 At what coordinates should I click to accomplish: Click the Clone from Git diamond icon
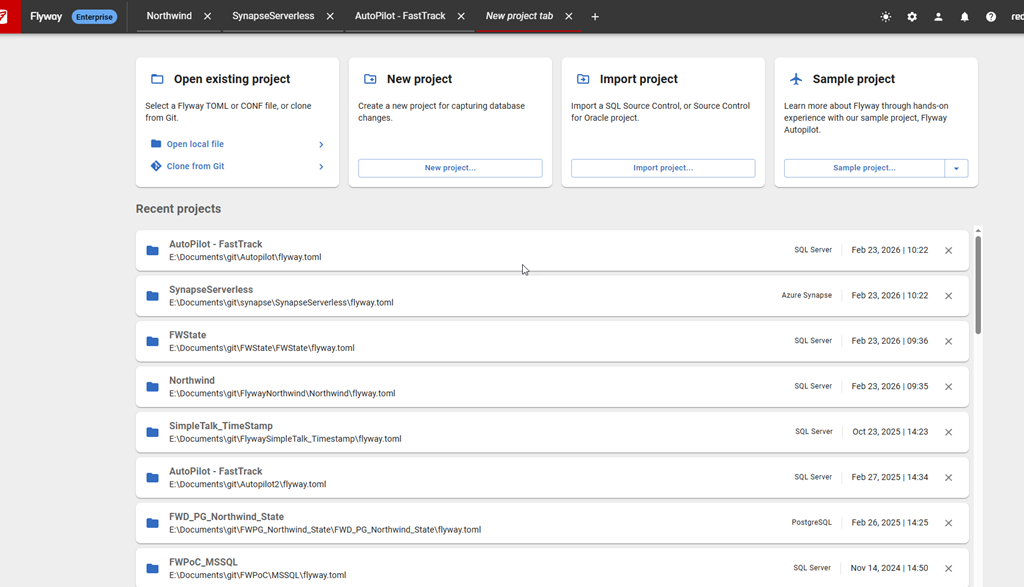coord(156,166)
